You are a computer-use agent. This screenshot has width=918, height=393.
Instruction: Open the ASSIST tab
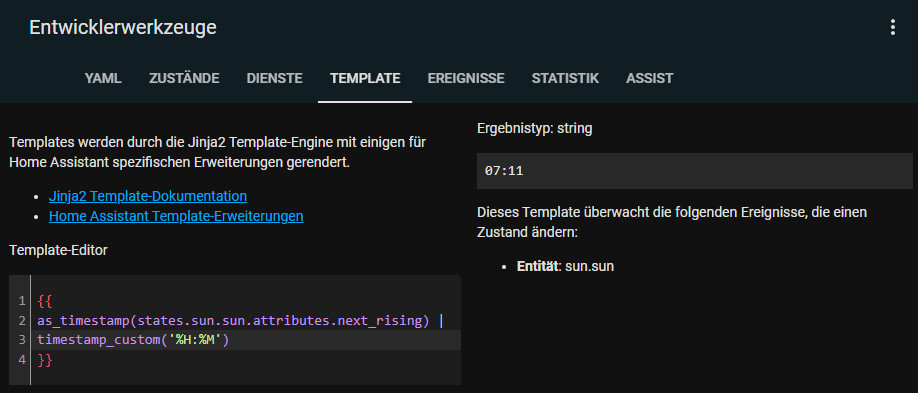click(649, 78)
